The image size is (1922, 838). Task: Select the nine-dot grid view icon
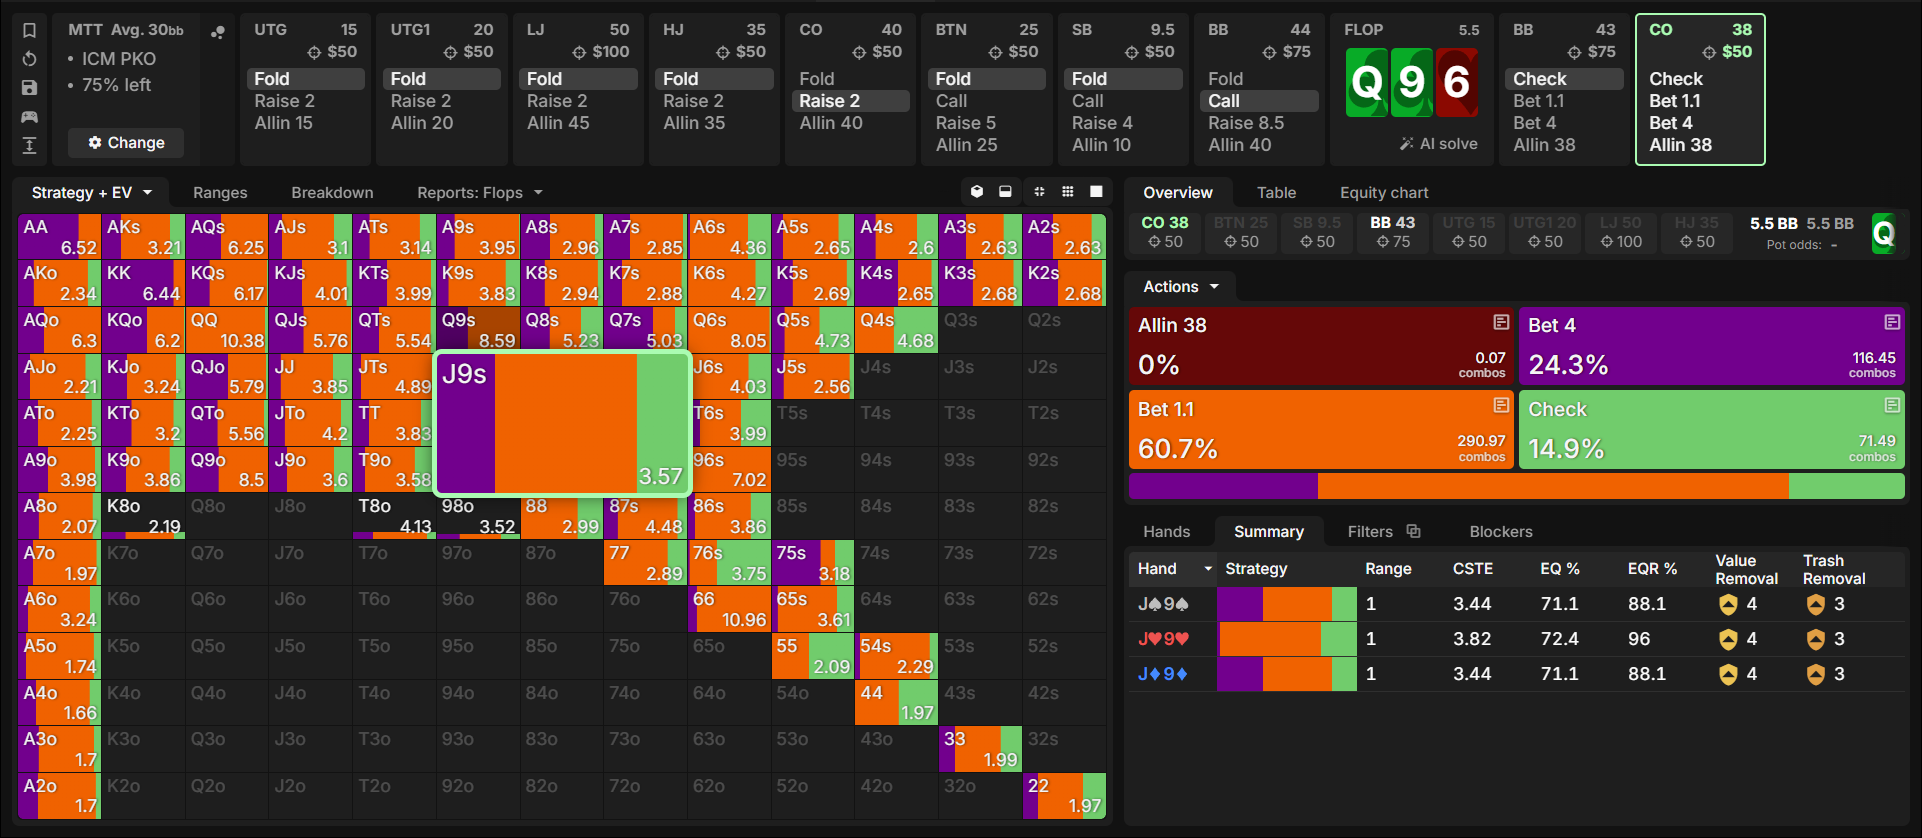click(1068, 192)
